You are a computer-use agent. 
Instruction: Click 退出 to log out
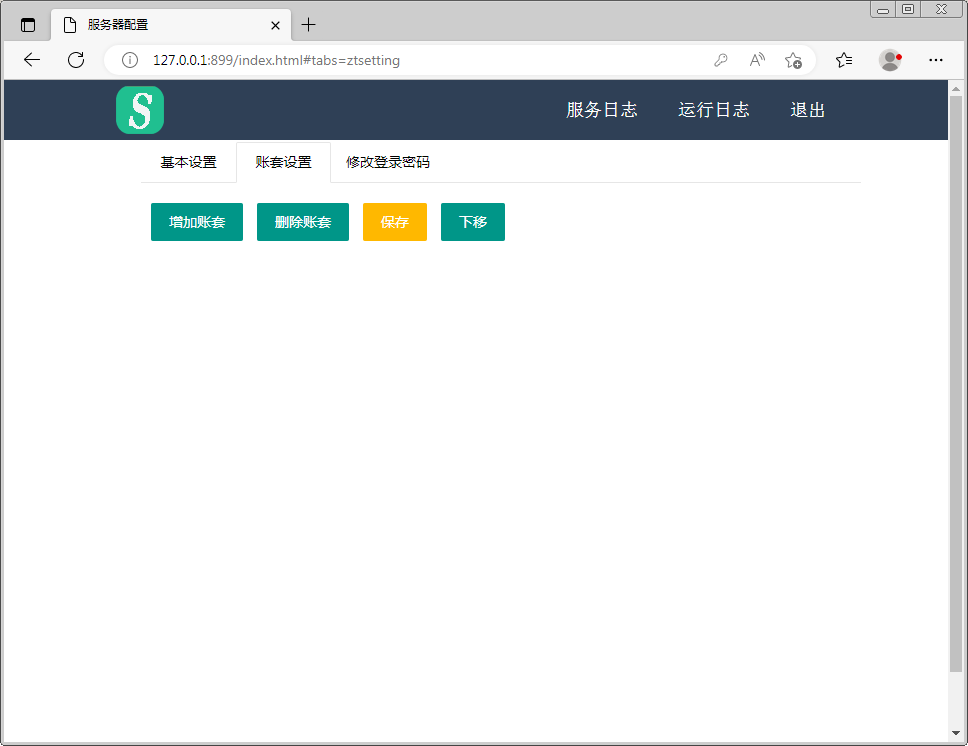(x=807, y=110)
